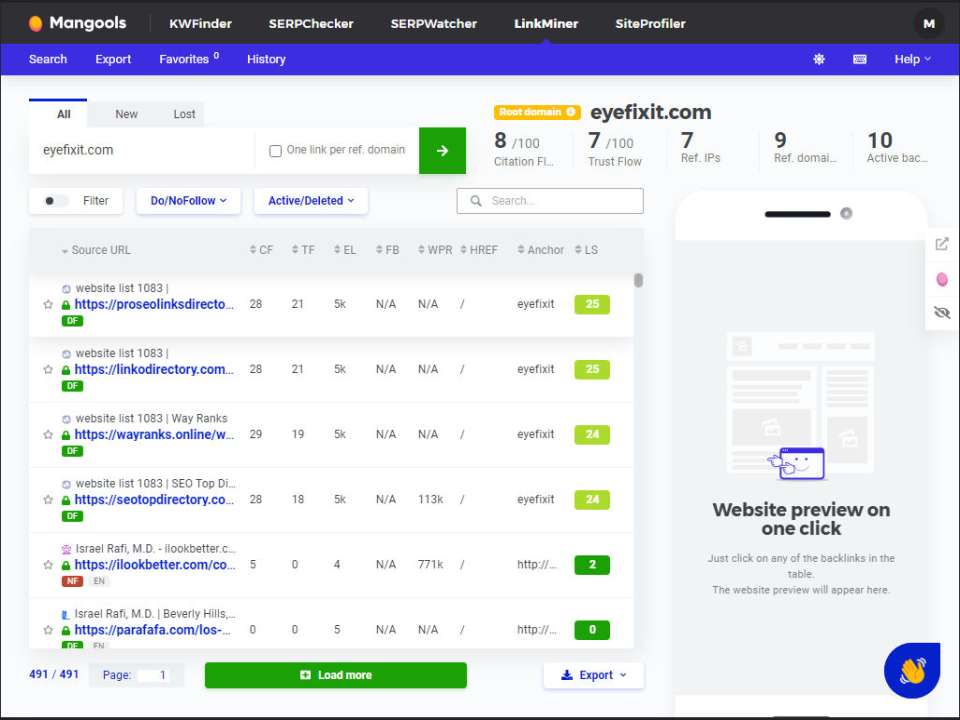Click the Mangools logo
Screen dimensions: 960x720
pyautogui.click(x=77, y=22)
